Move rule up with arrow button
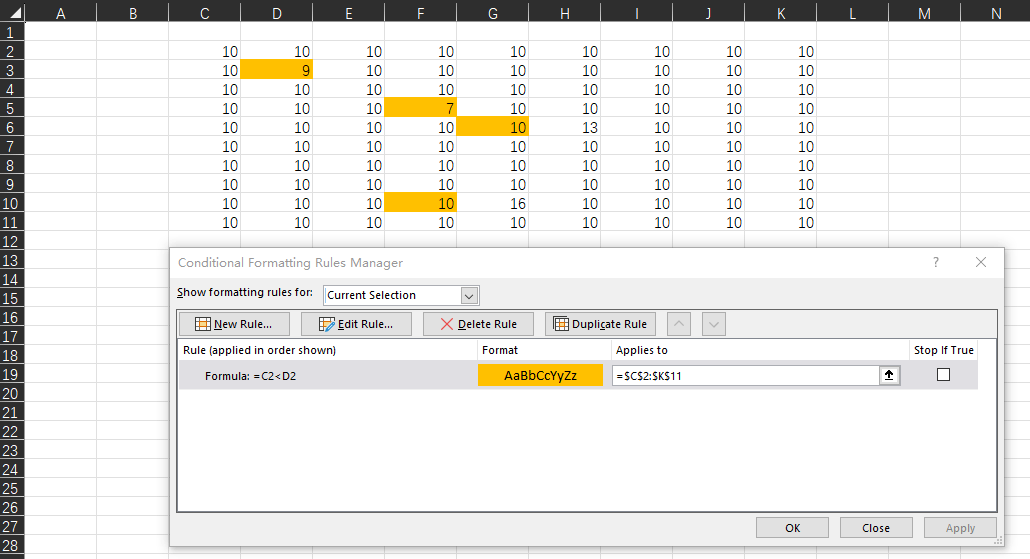This screenshot has height=559, width=1030. (679, 324)
